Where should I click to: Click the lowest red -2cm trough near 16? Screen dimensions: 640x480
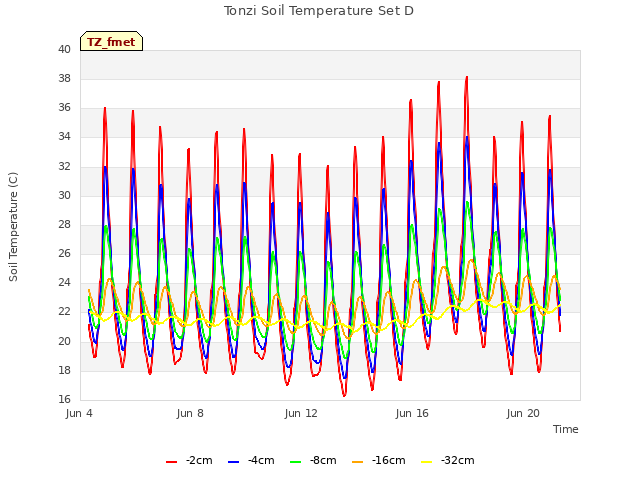click(344, 395)
